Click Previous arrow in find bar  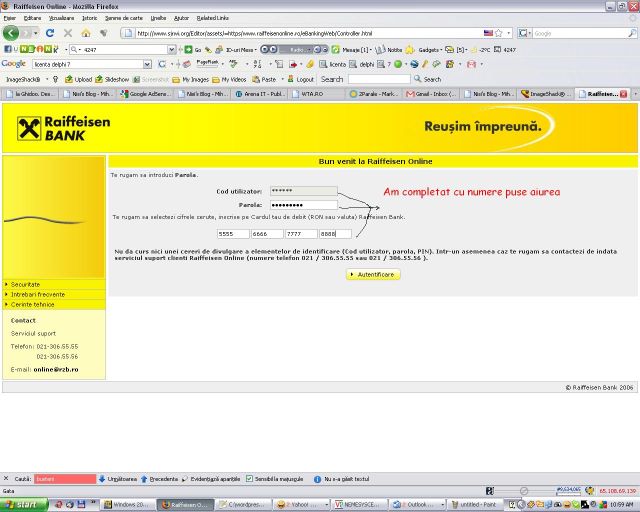(x=159, y=479)
